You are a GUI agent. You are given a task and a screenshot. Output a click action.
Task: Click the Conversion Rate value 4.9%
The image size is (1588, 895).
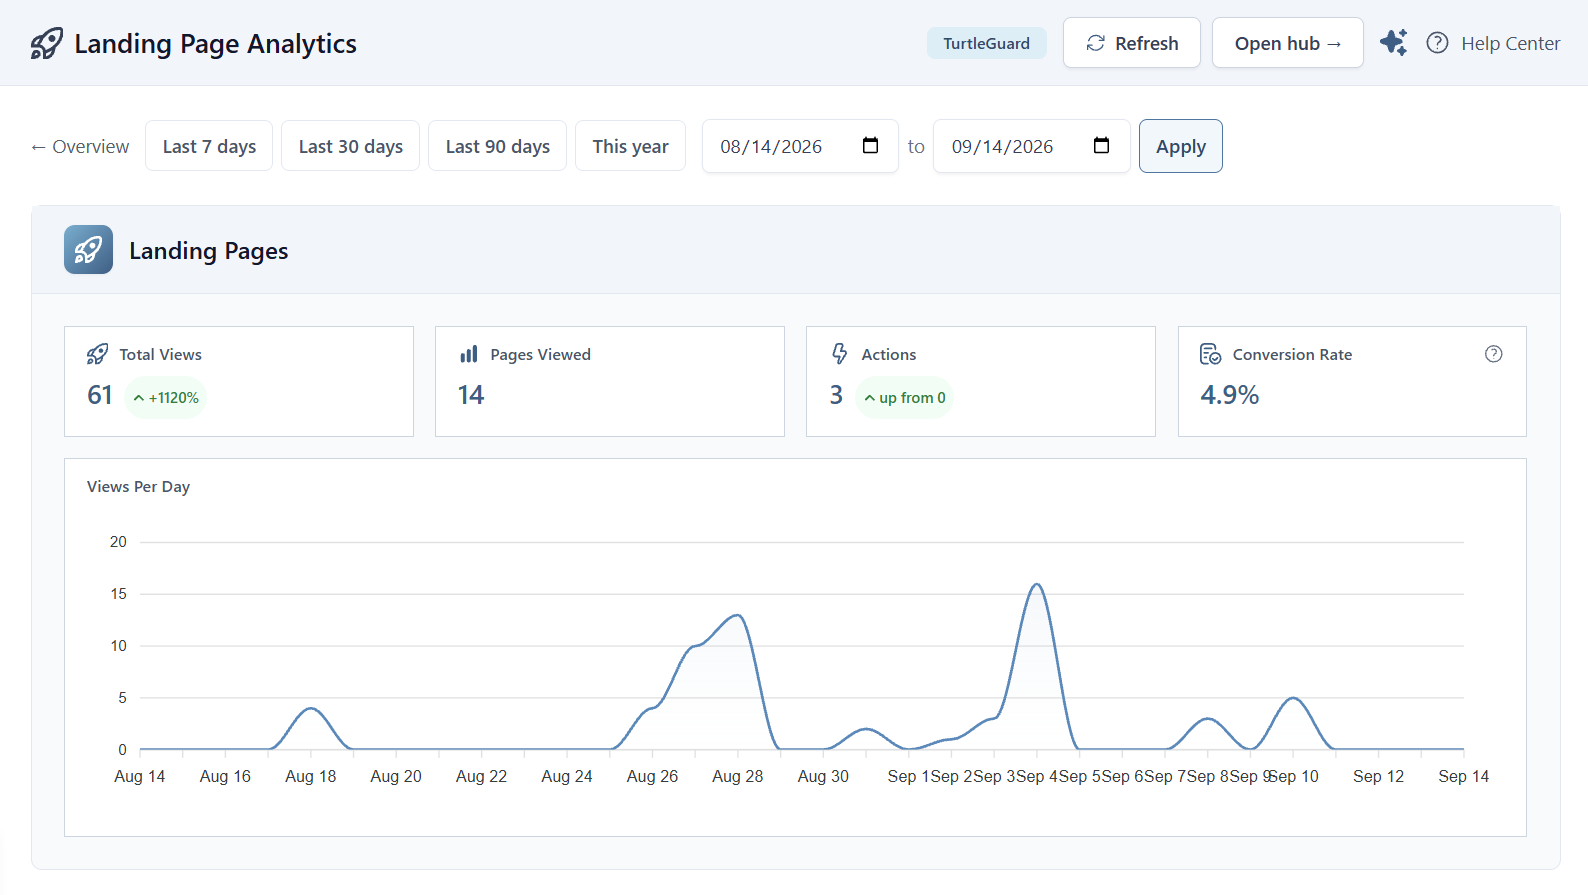click(1230, 395)
